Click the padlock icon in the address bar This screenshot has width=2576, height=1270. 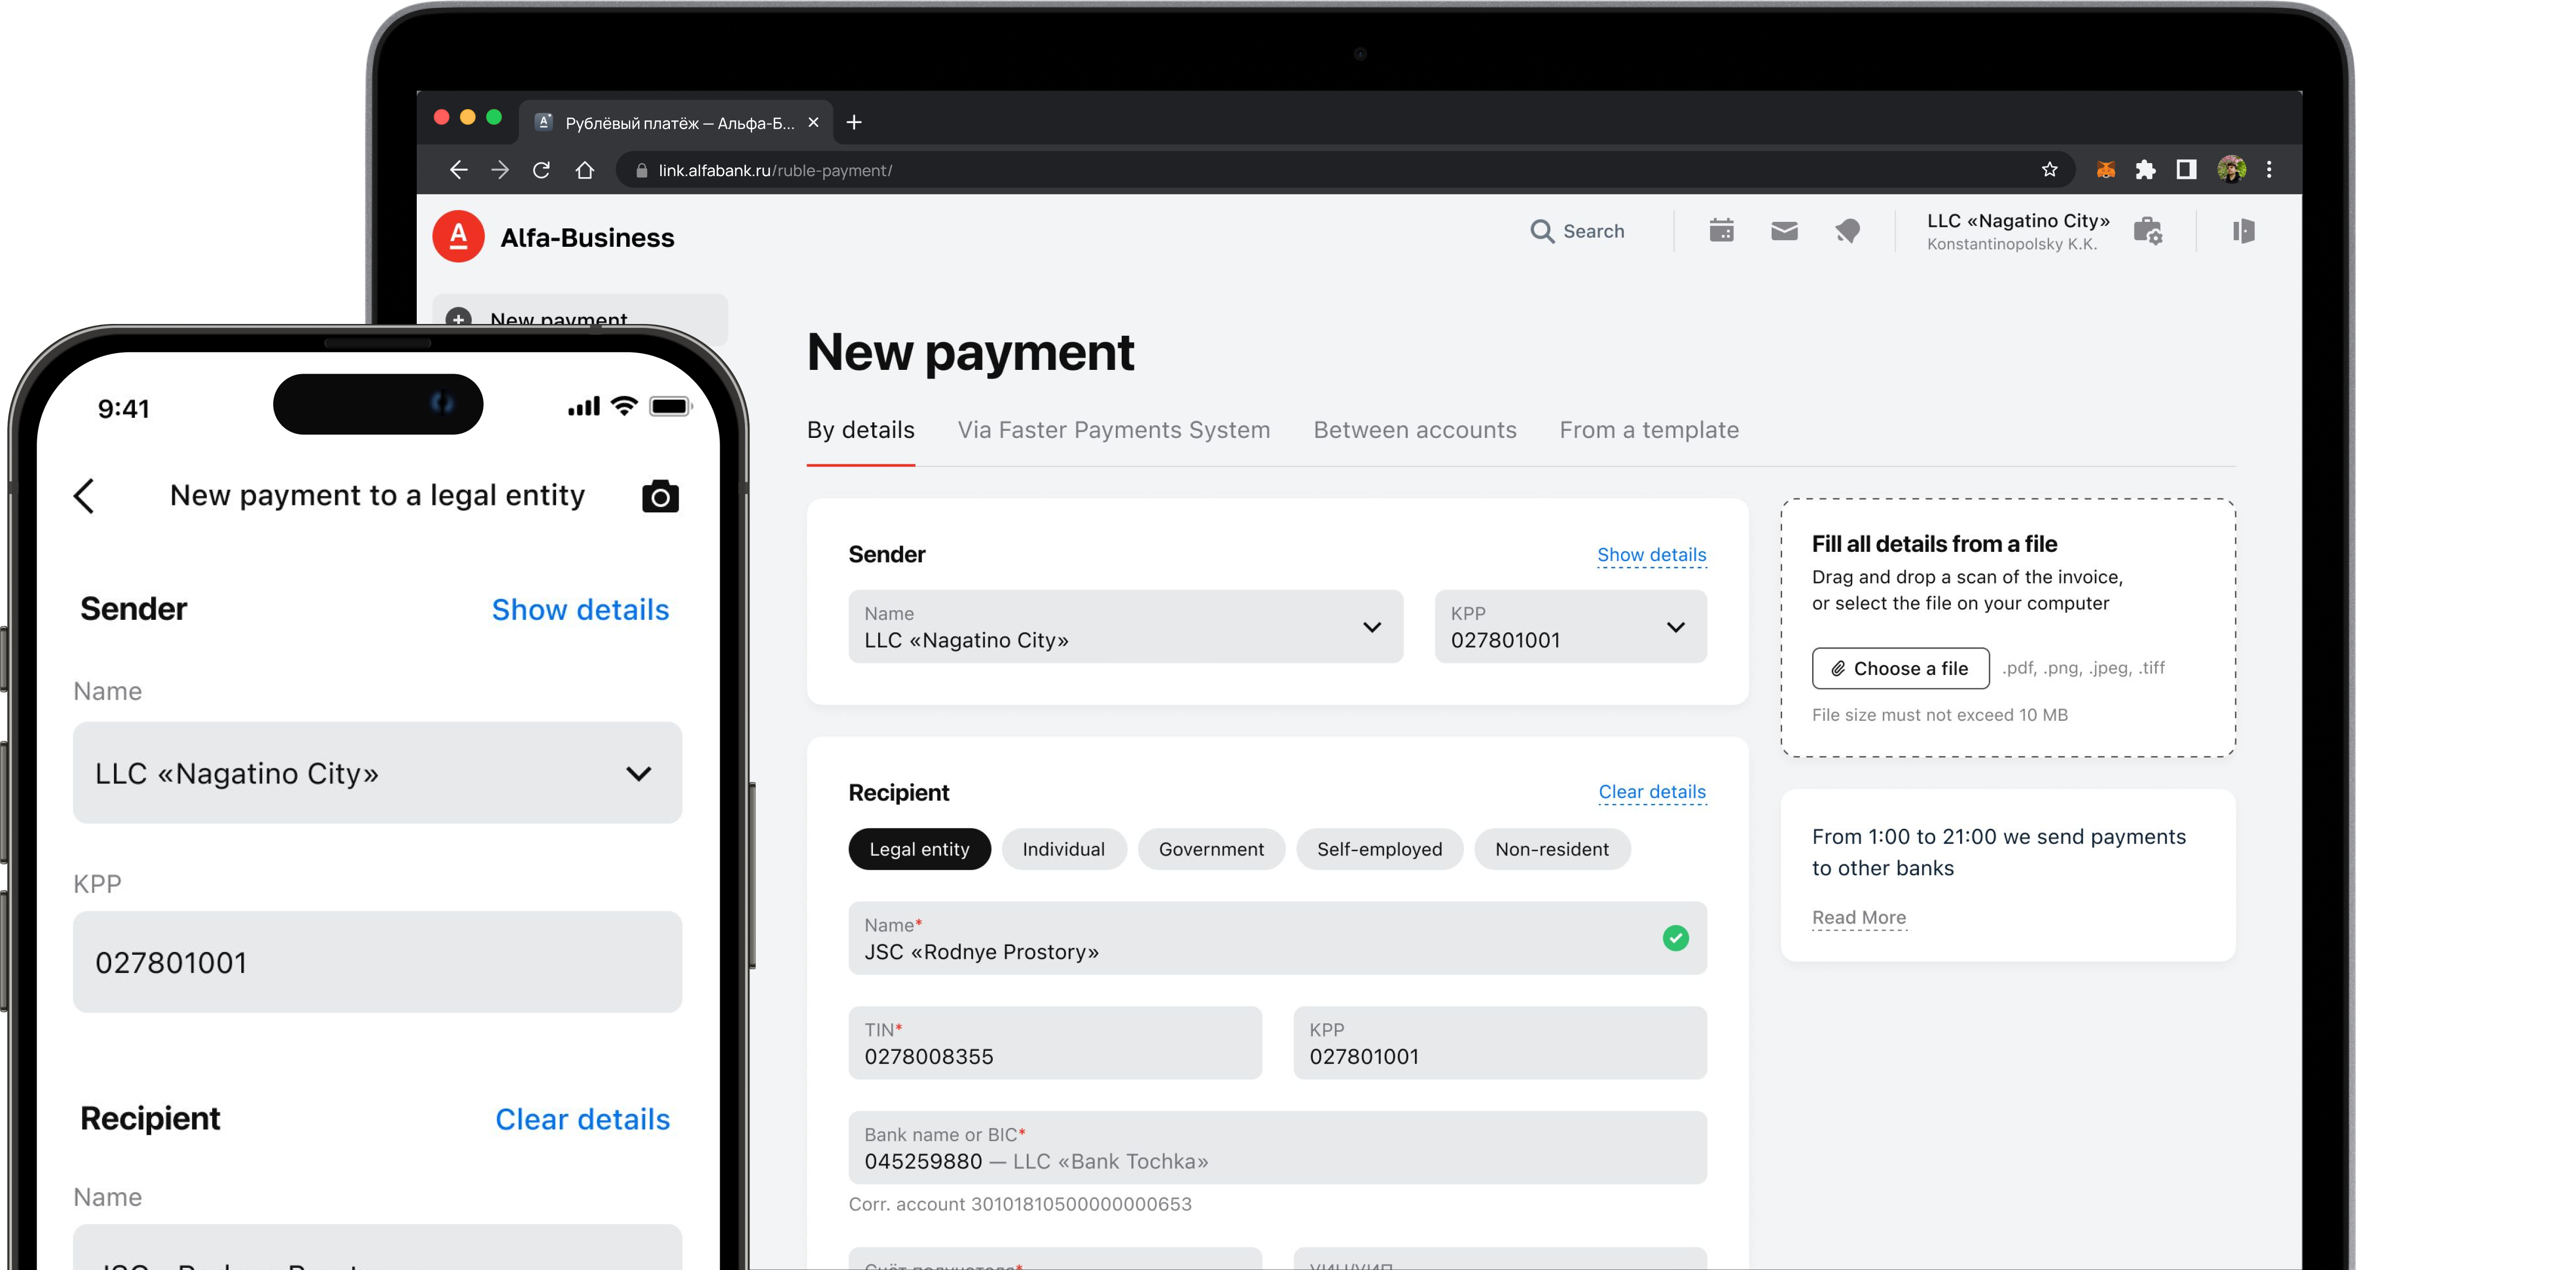point(641,171)
